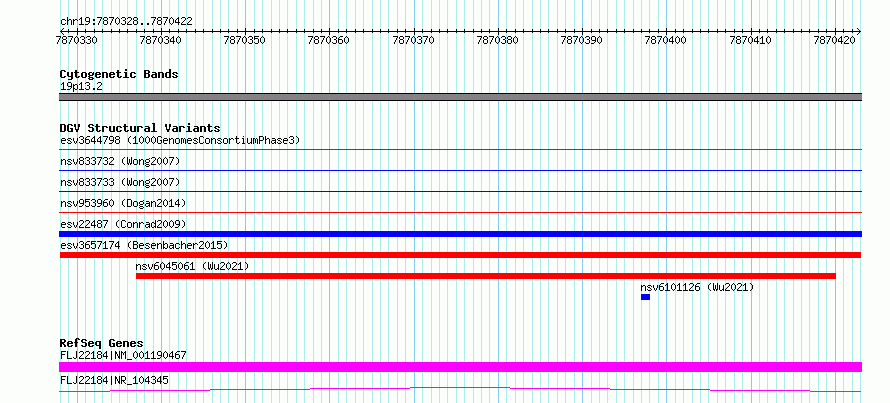Select the magenta FLJ22184 NM_001190467 gene bar
The width and height of the screenshot is (890, 403).
click(460, 367)
